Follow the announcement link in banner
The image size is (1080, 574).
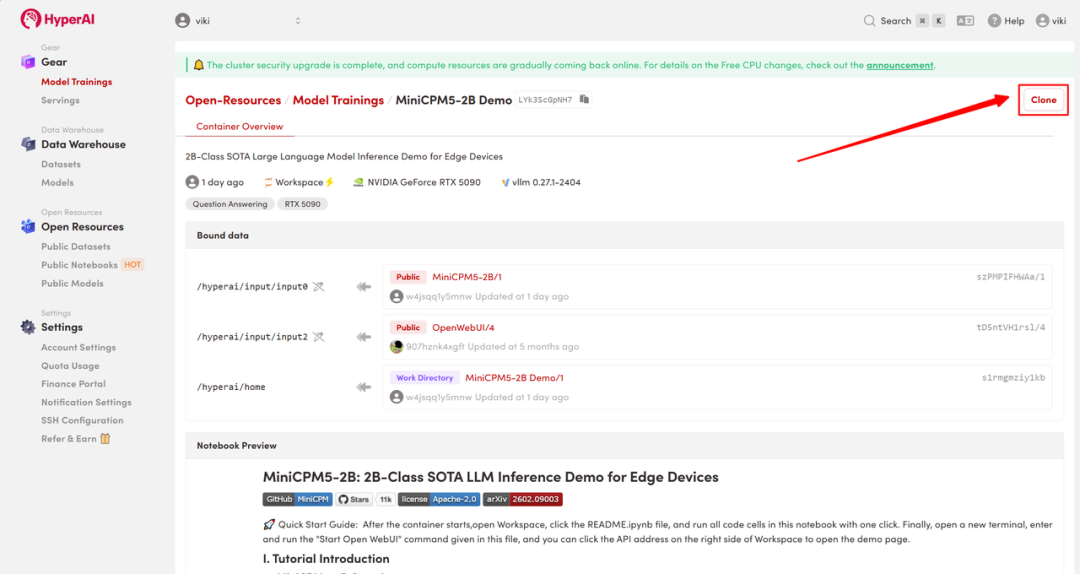pos(900,65)
